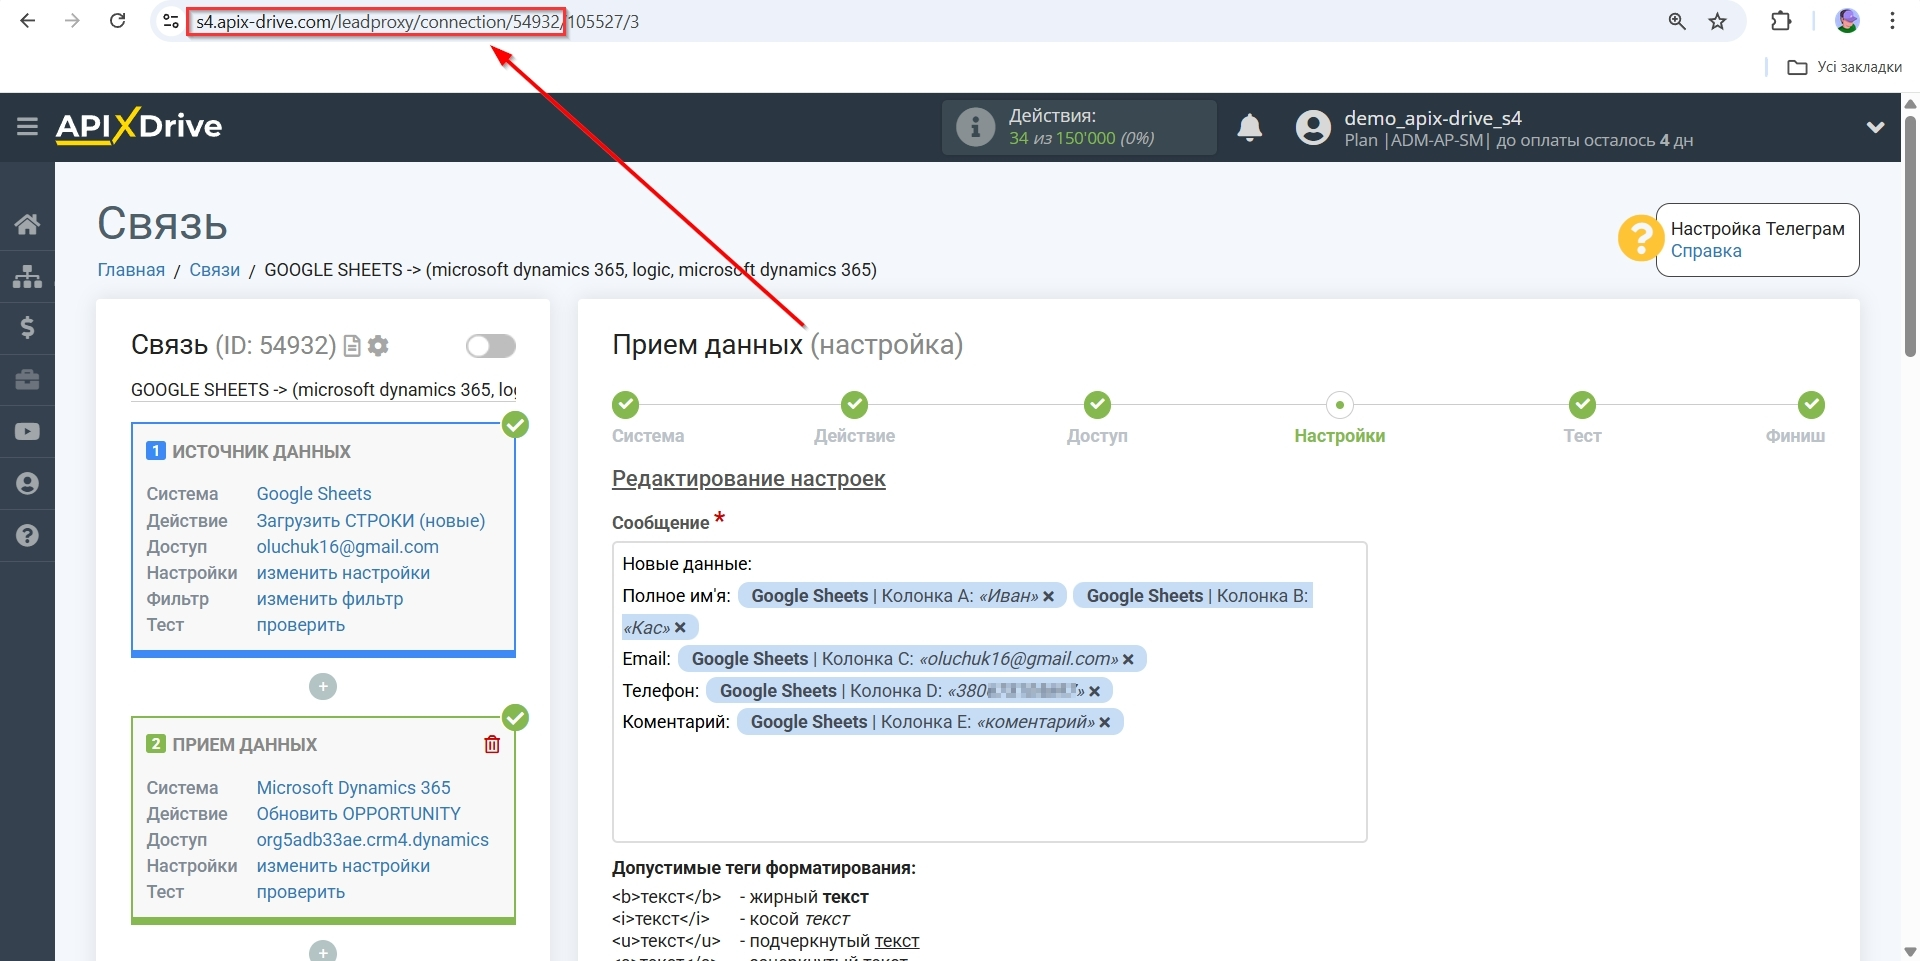Open org5adb33ae.crm4.dynamics access link
The width and height of the screenshot is (1920, 961).
click(372, 840)
